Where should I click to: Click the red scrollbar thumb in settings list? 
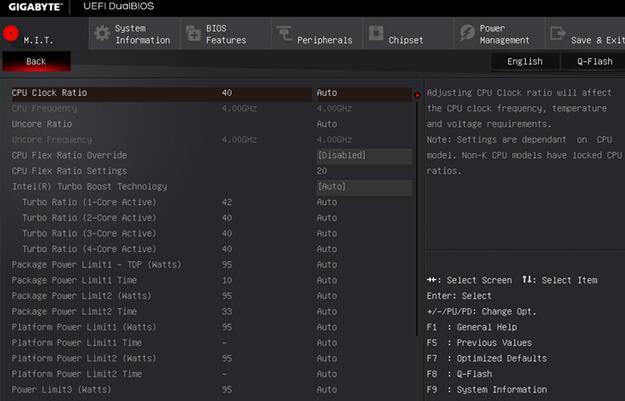(x=417, y=95)
